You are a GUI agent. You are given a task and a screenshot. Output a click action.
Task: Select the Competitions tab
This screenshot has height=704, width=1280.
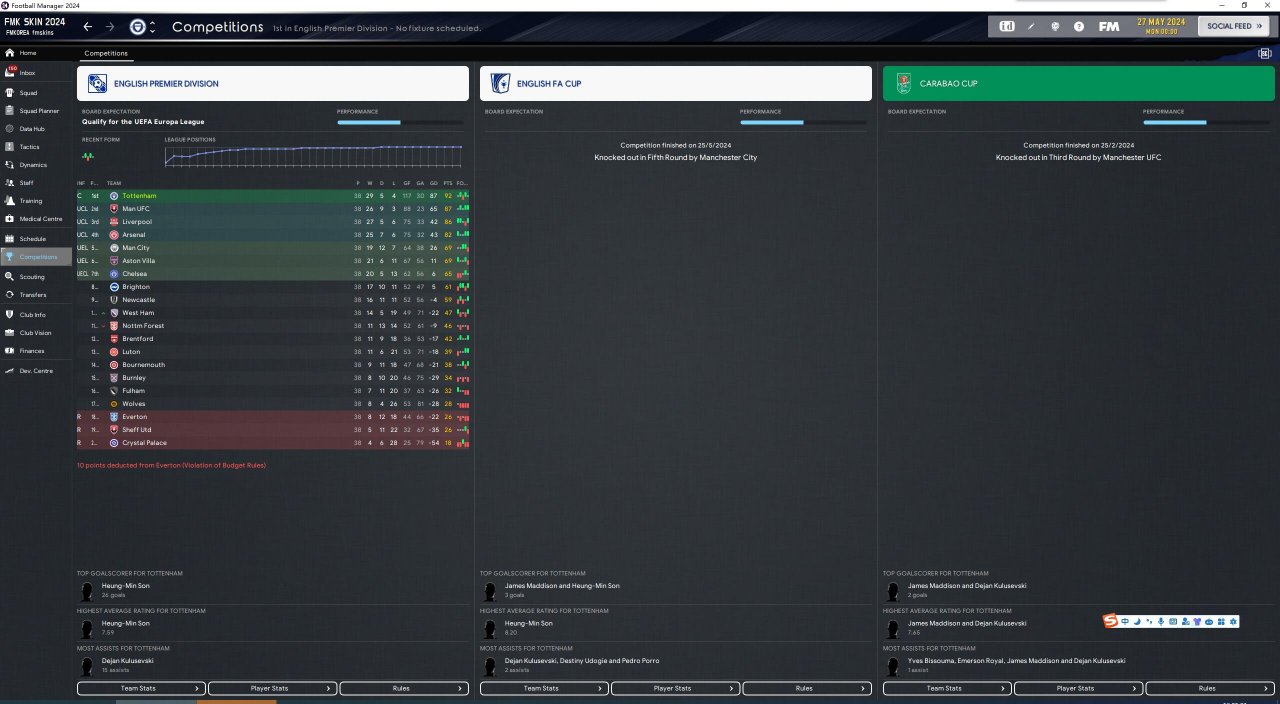click(x=105, y=53)
